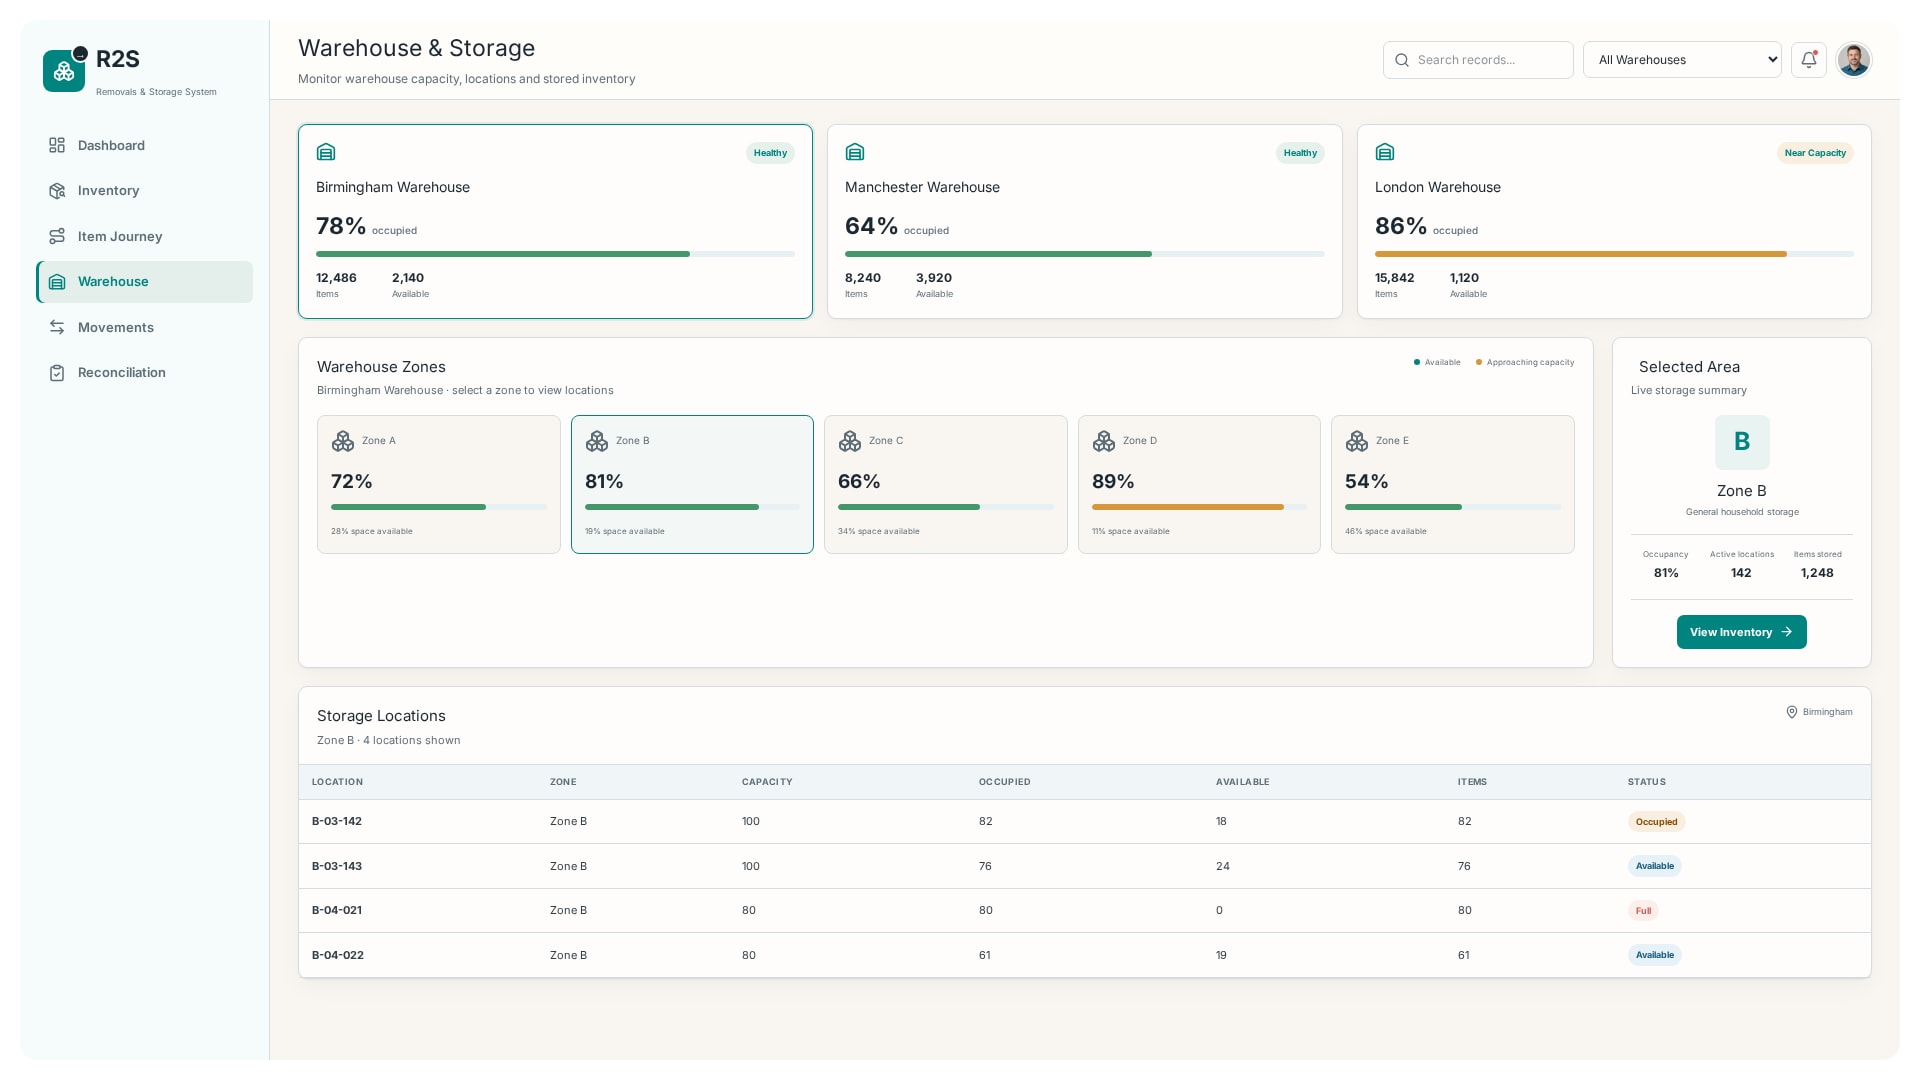
Task: Click the 54% value in Zone E
Action: 1367,482
